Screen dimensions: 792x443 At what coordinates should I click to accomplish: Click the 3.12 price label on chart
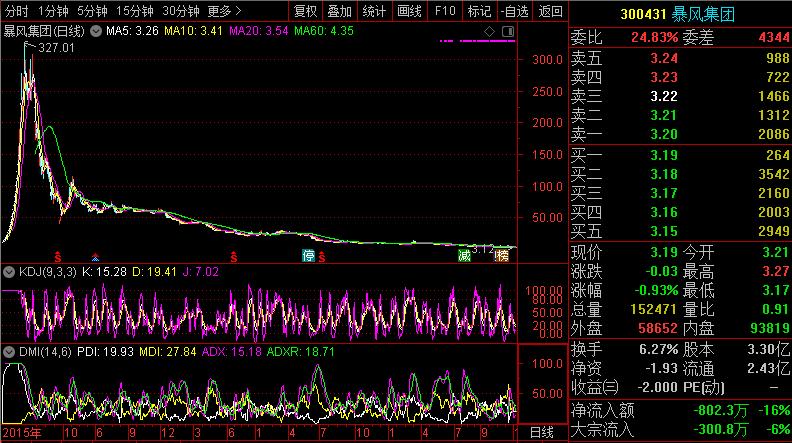click(482, 249)
